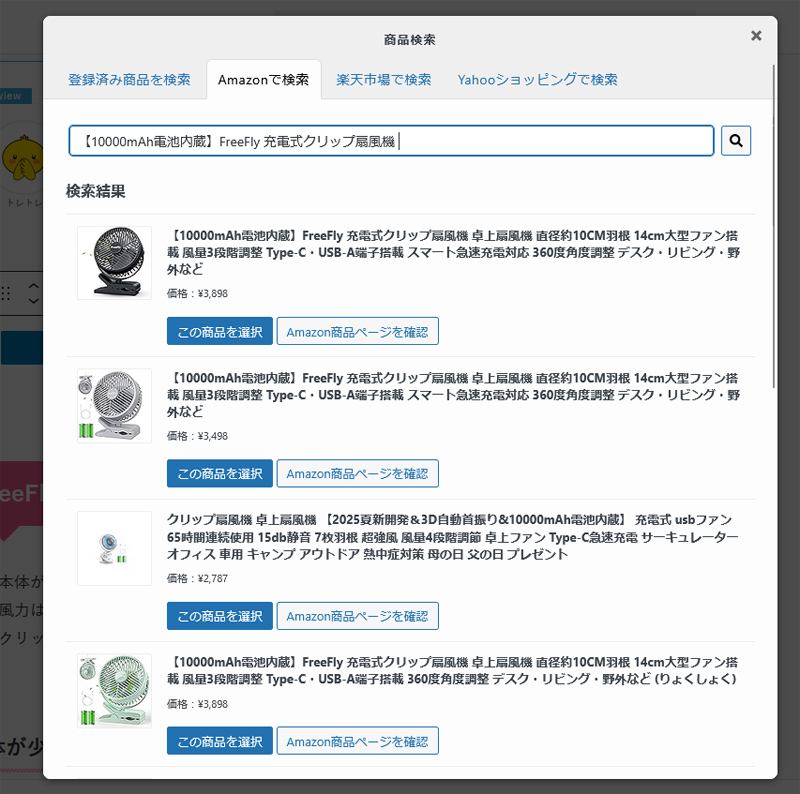Select the first product priced ¥3,898

pyautogui.click(x=219, y=331)
